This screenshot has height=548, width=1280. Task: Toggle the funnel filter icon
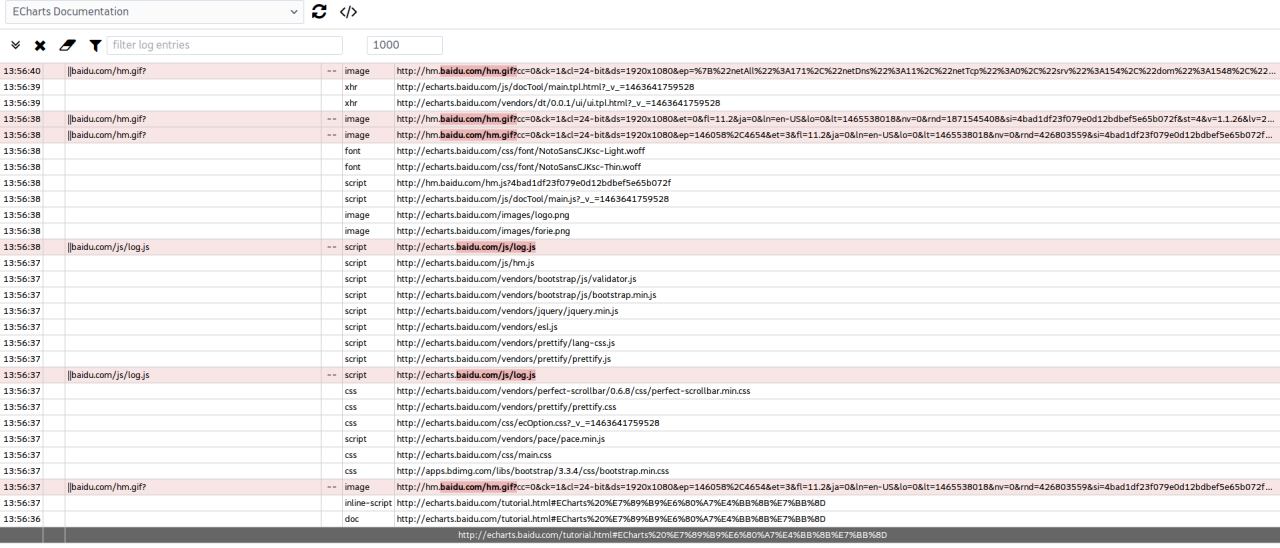click(x=95, y=45)
